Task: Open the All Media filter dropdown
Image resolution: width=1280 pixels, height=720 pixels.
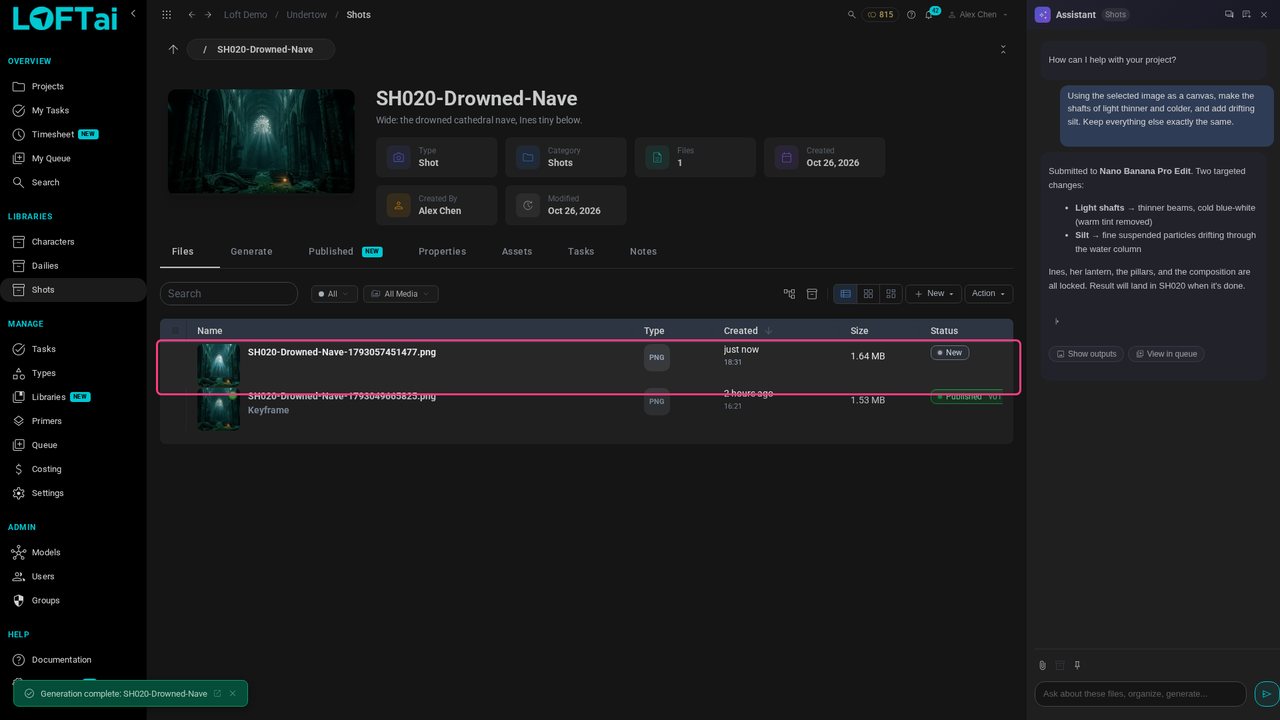Action: click(400, 294)
